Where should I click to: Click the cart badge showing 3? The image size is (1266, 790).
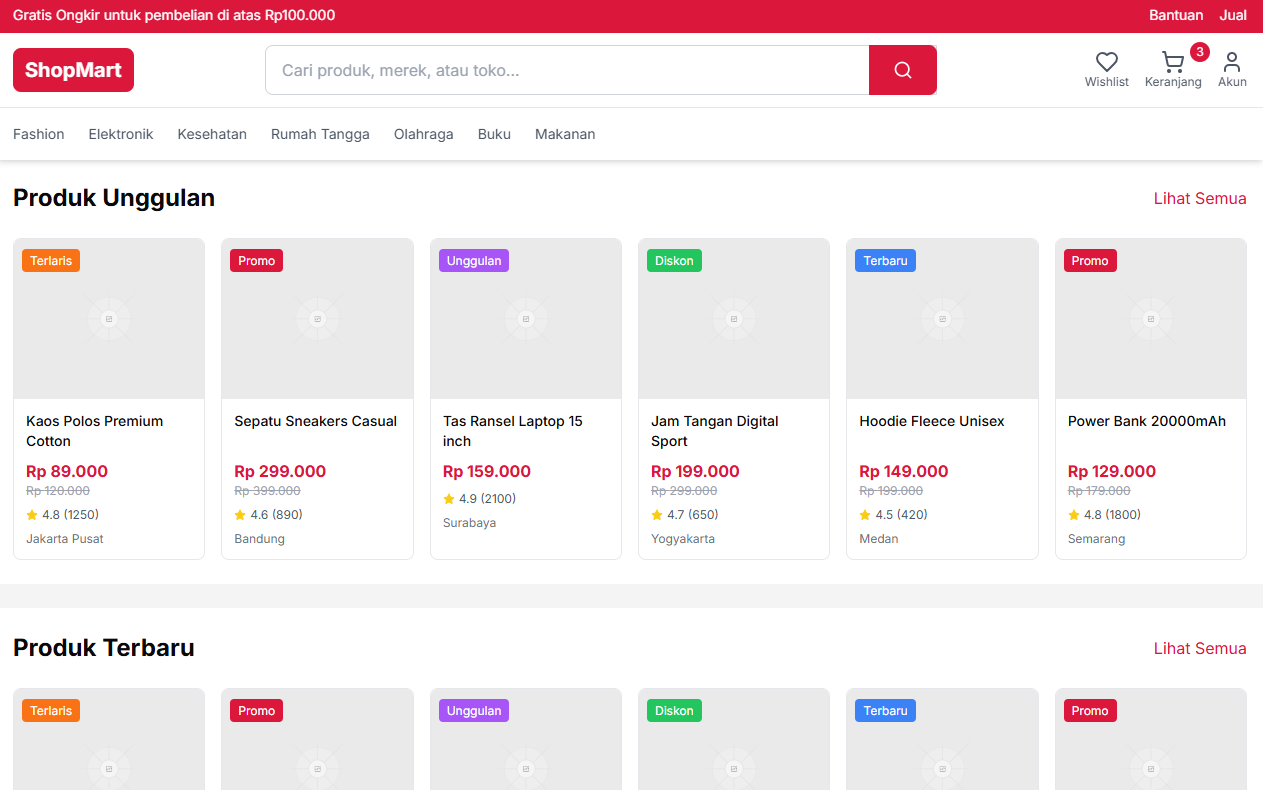pyautogui.click(x=1199, y=52)
